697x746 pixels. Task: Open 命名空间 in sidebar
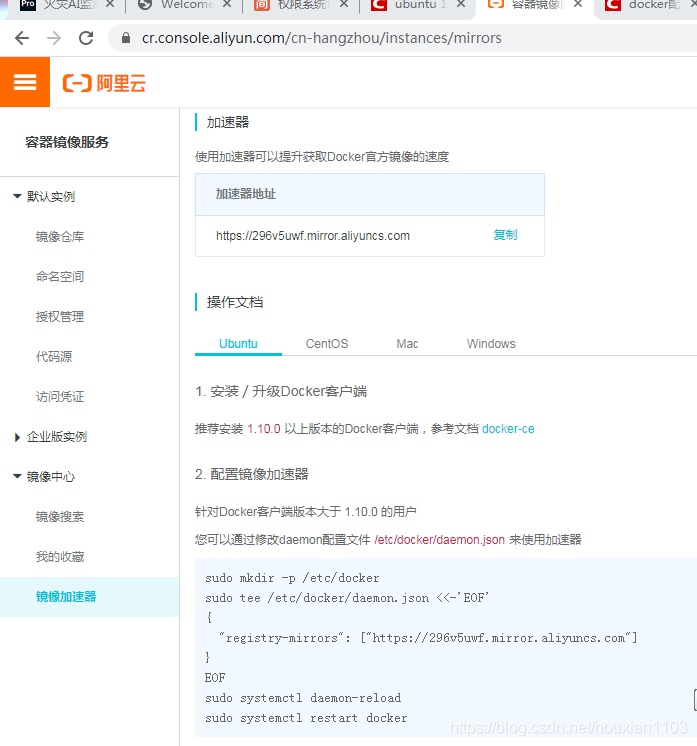60,276
